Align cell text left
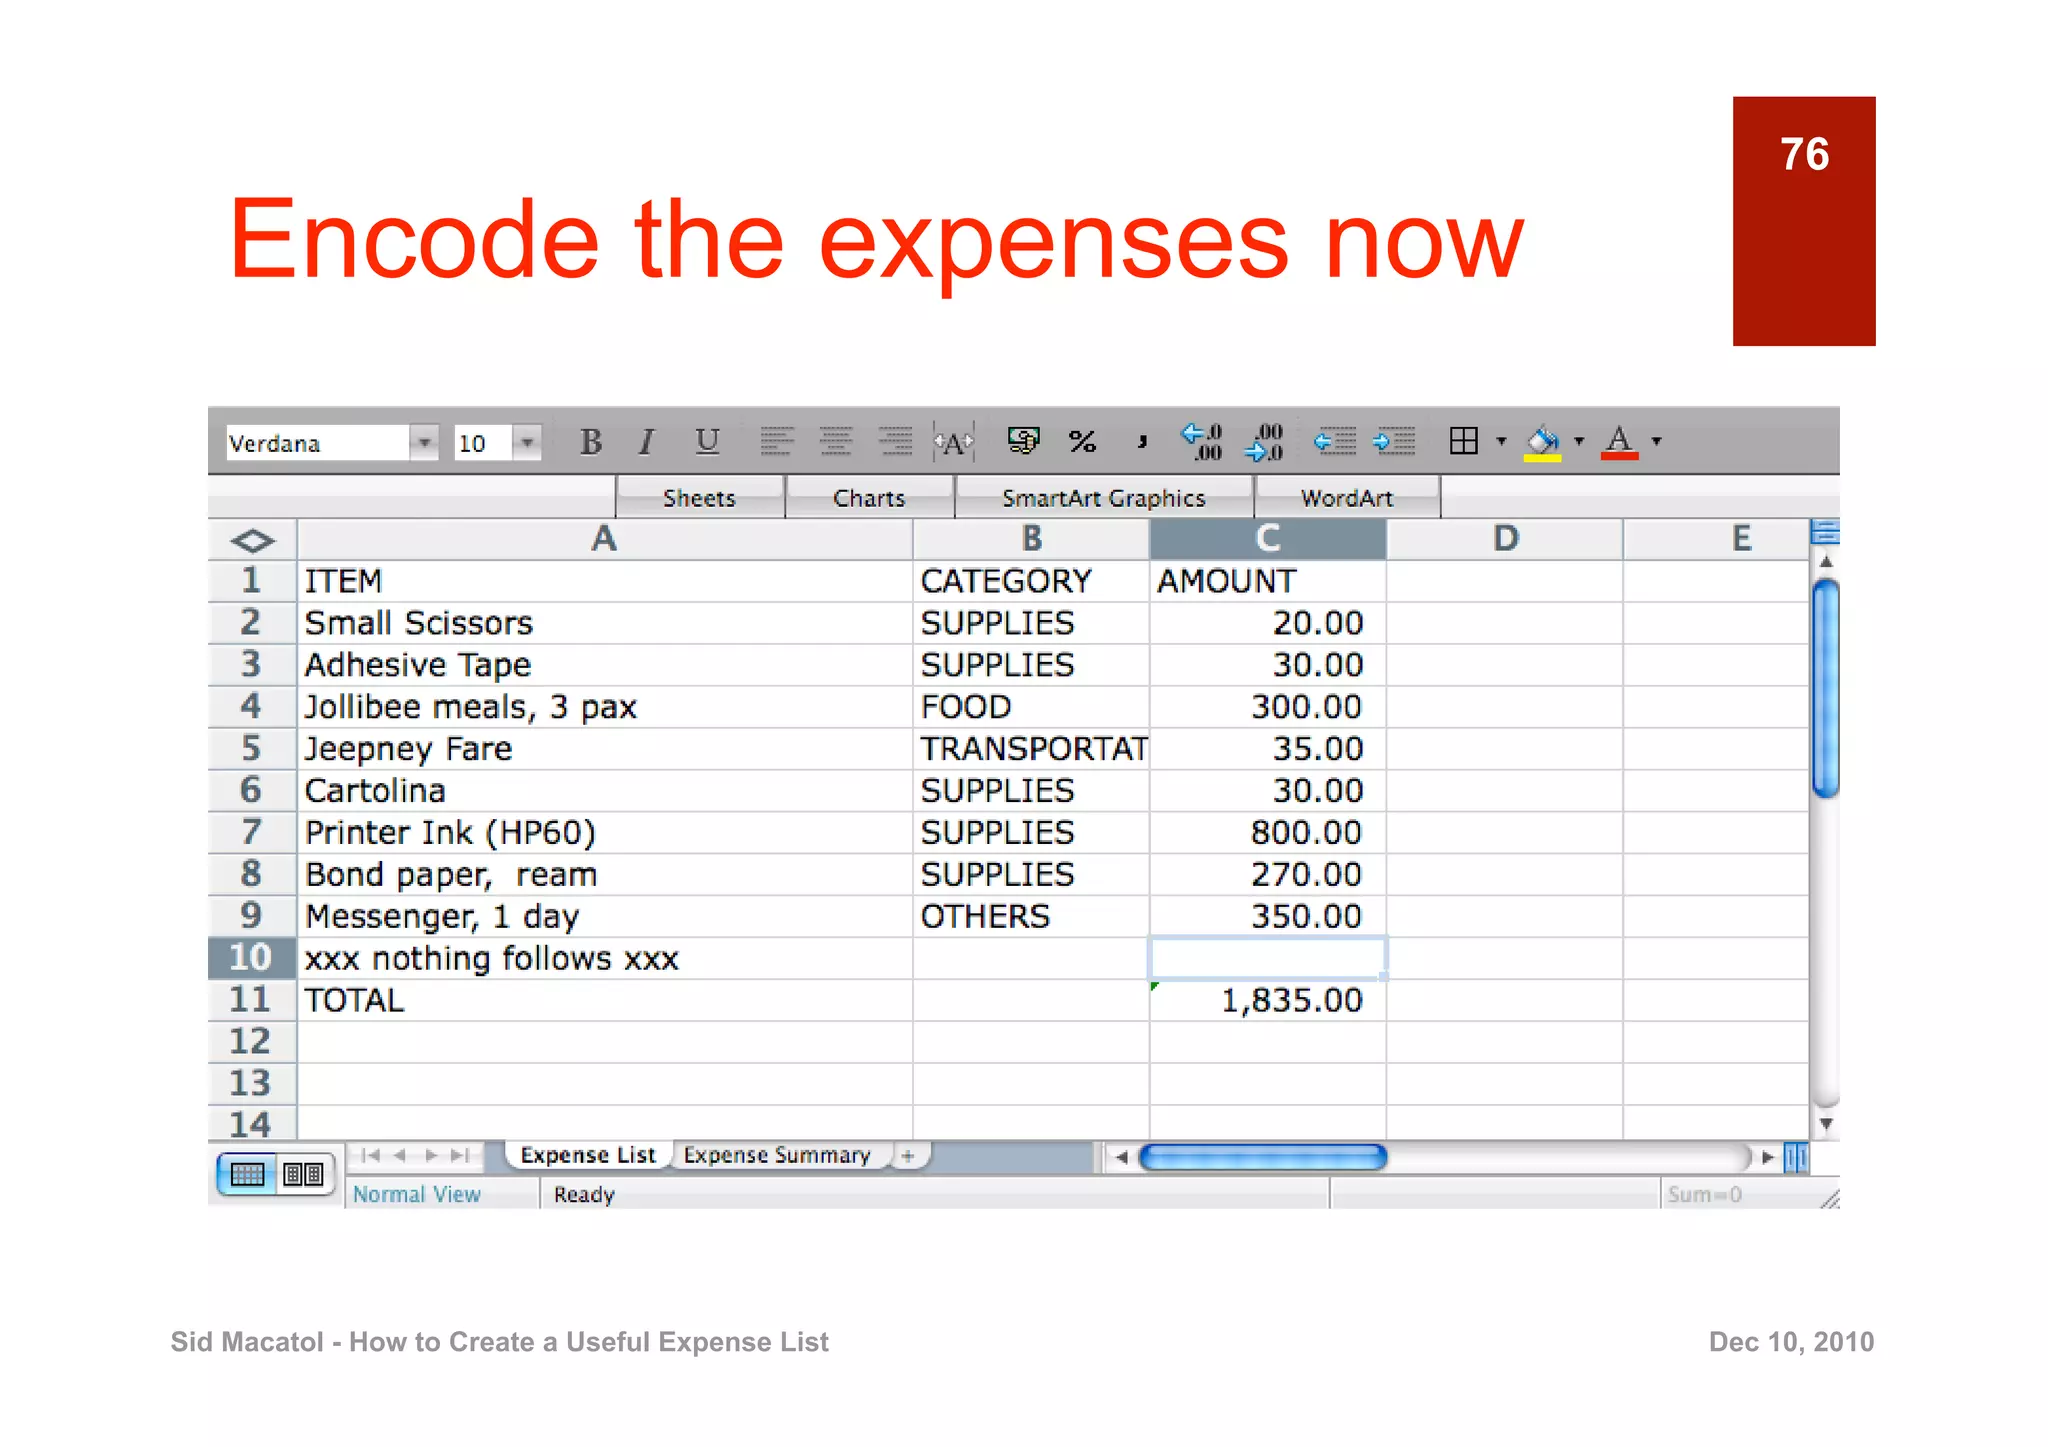The width and height of the screenshot is (2048, 1447). point(776,441)
